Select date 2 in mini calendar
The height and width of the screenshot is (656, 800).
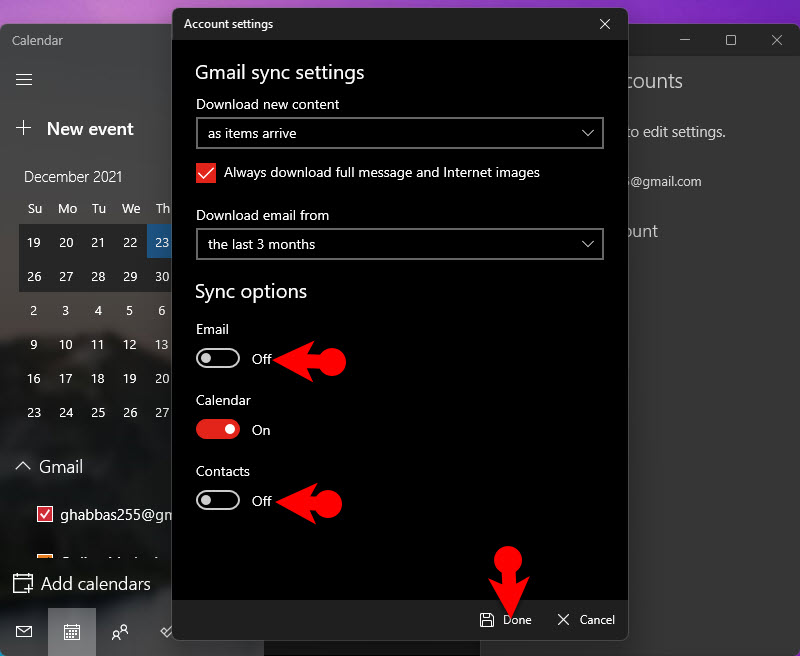[34, 311]
